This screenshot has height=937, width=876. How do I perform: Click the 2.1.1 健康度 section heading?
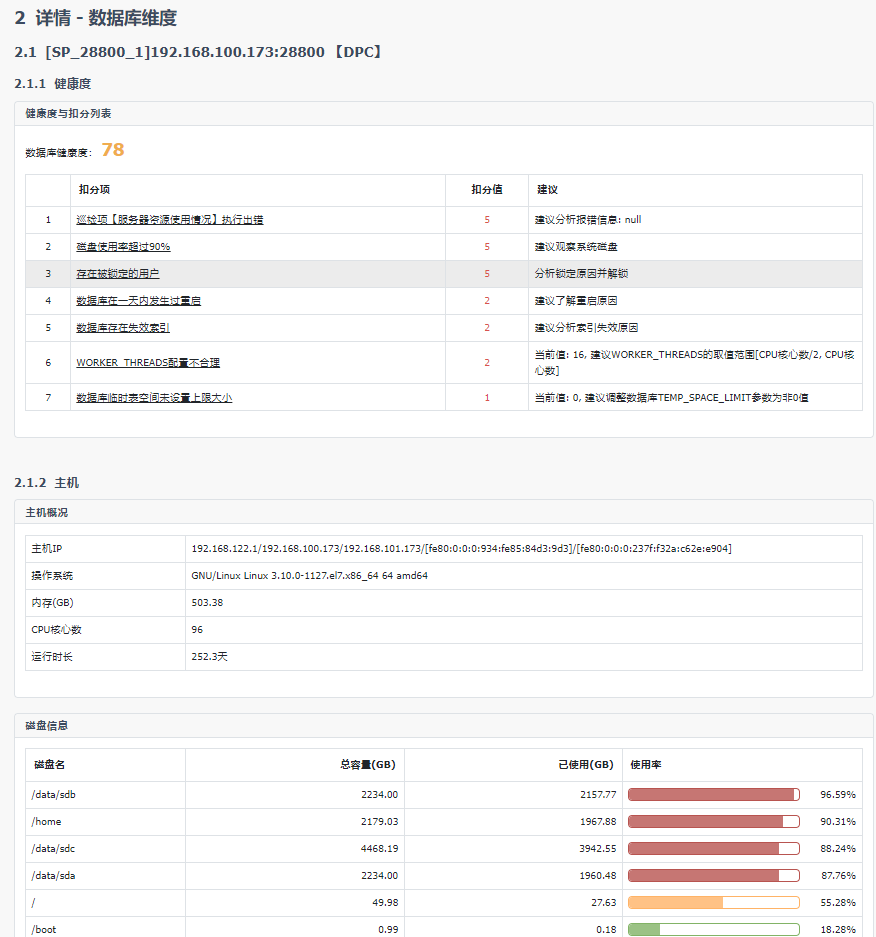pyautogui.click(x=53, y=84)
